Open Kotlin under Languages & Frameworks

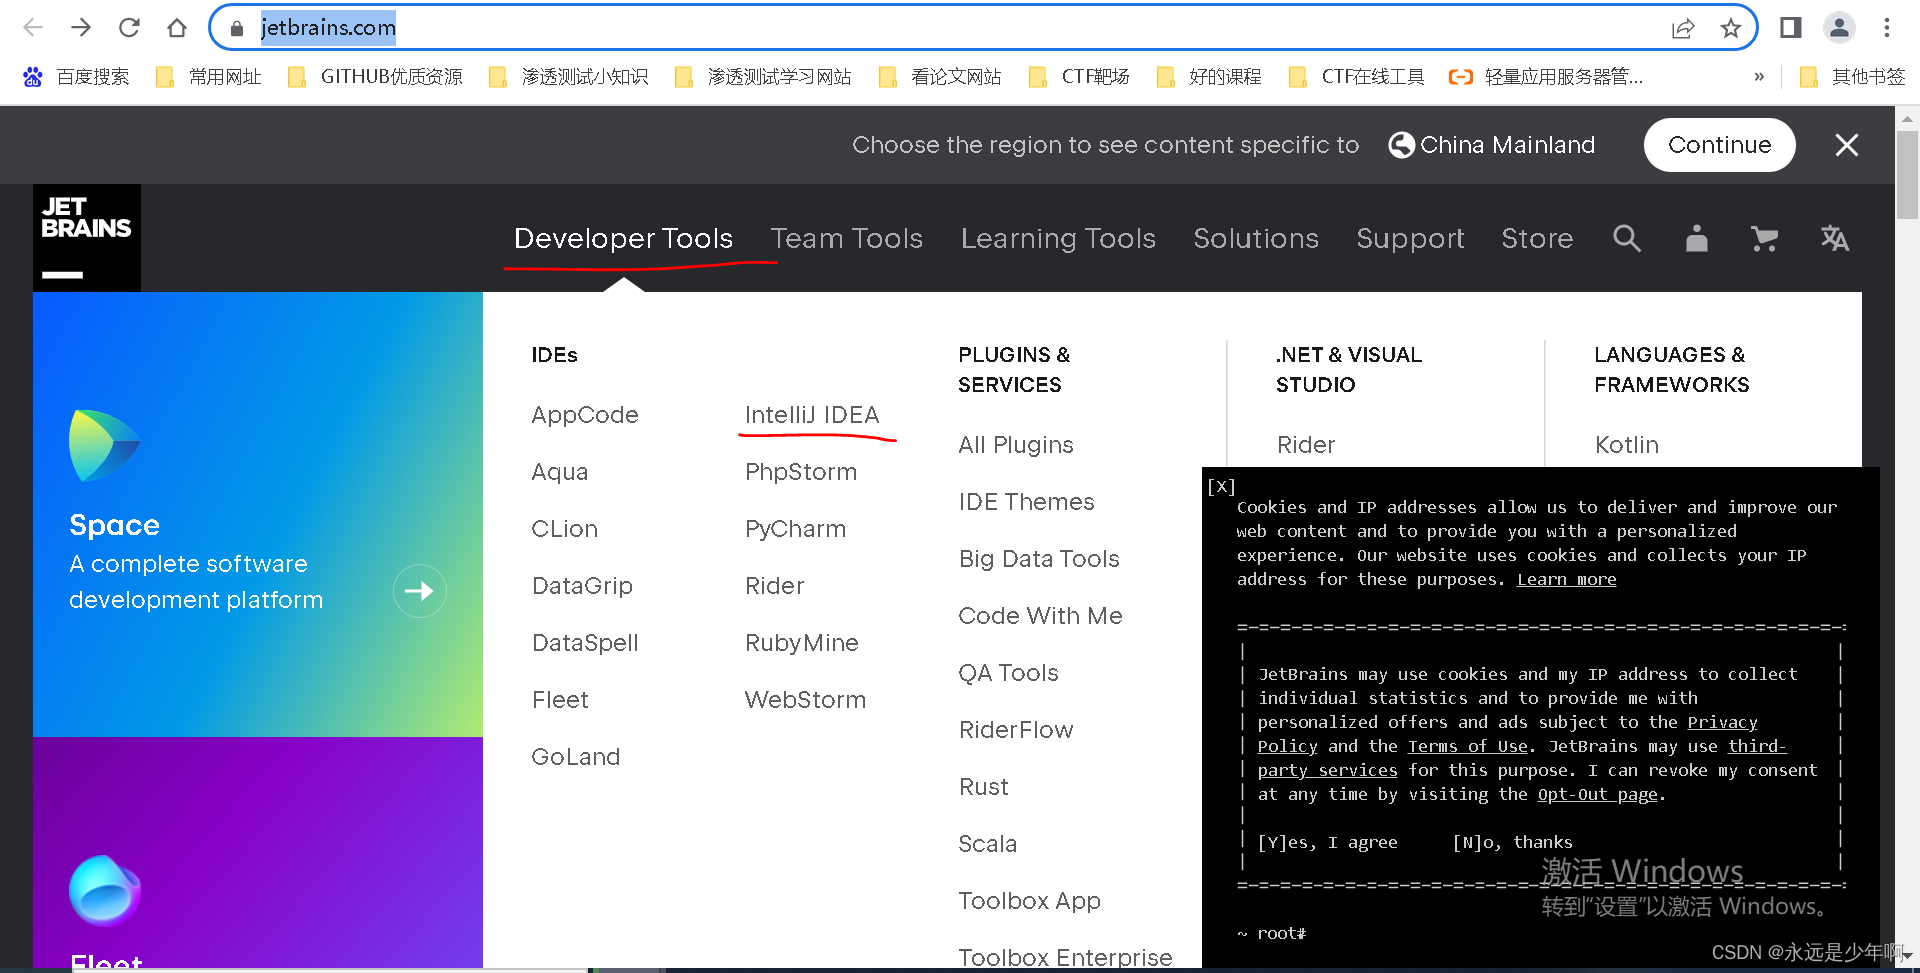click(1627, 445)
